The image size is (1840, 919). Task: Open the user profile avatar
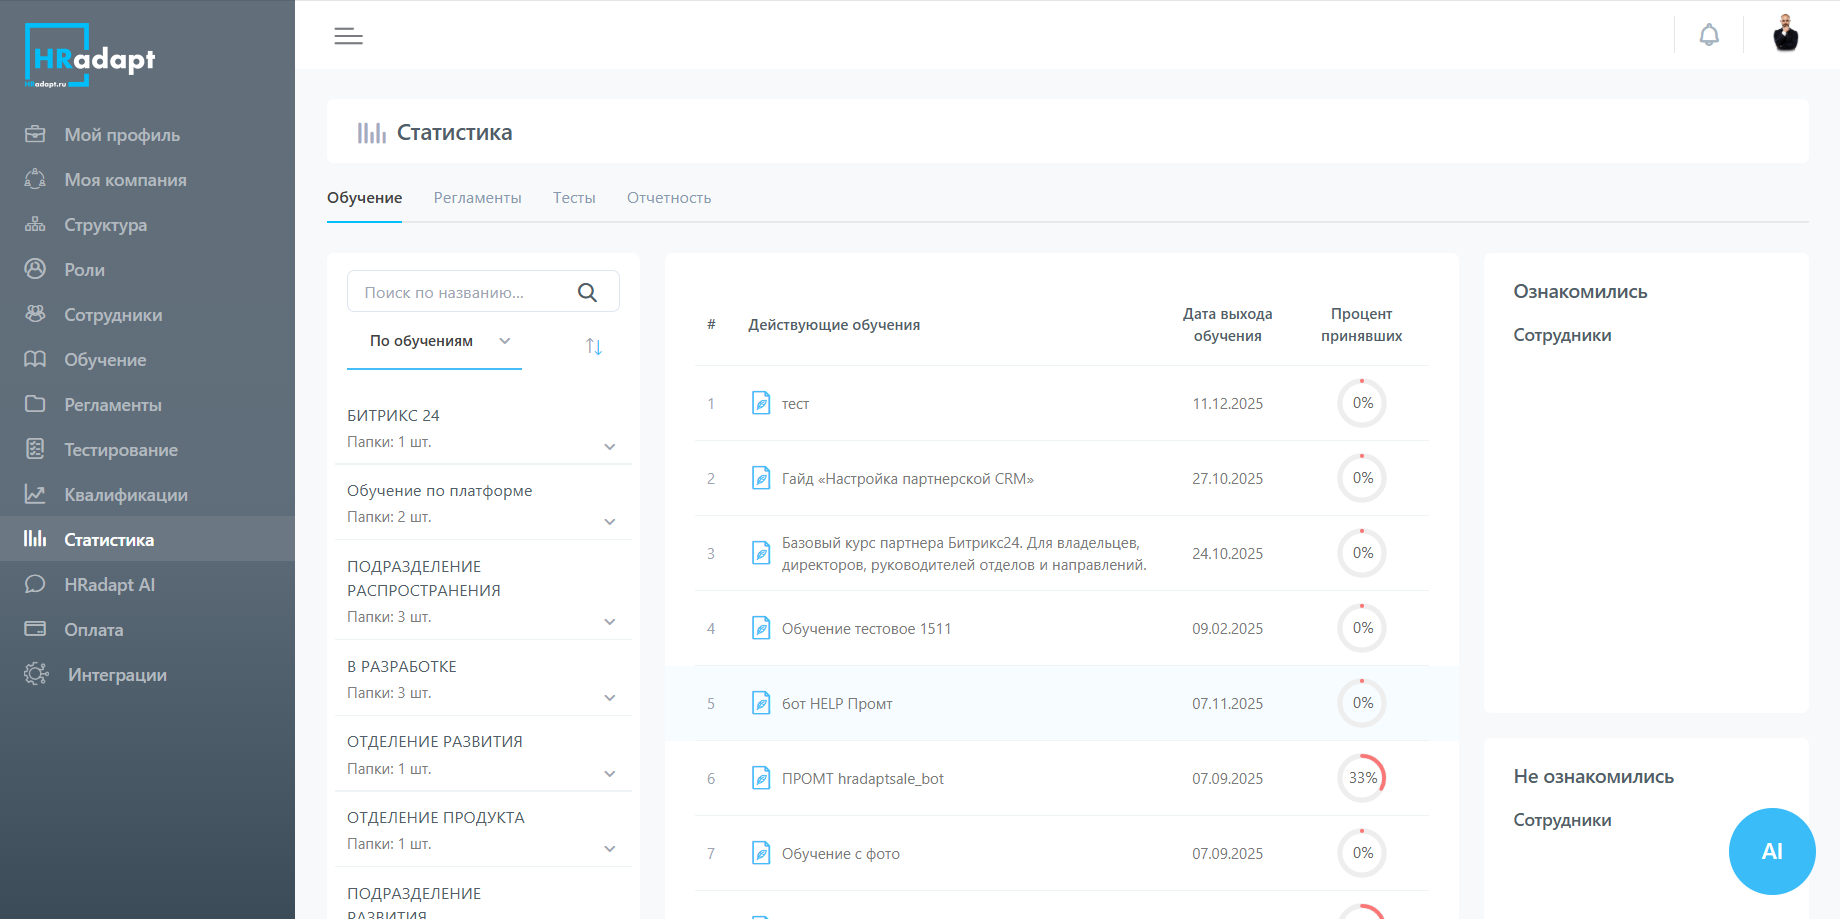(1785, 34)
